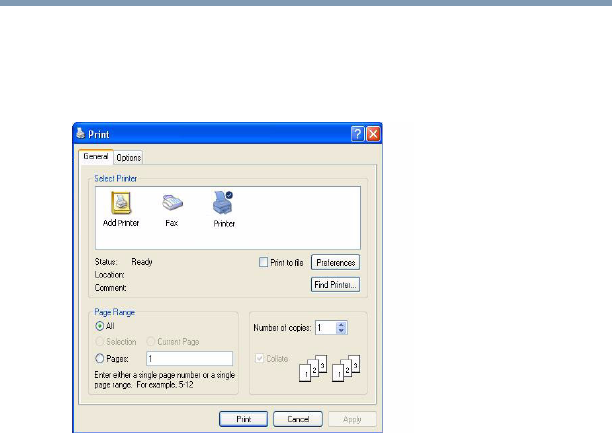This screenshot has height=433, width=612.
Task: Click the Page Range group label
Action: click(x=114, y=312)
